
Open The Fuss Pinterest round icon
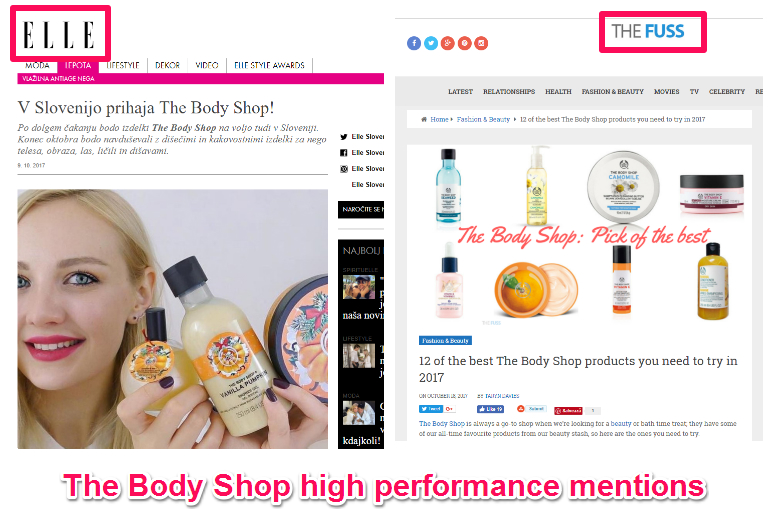[464, 44]
